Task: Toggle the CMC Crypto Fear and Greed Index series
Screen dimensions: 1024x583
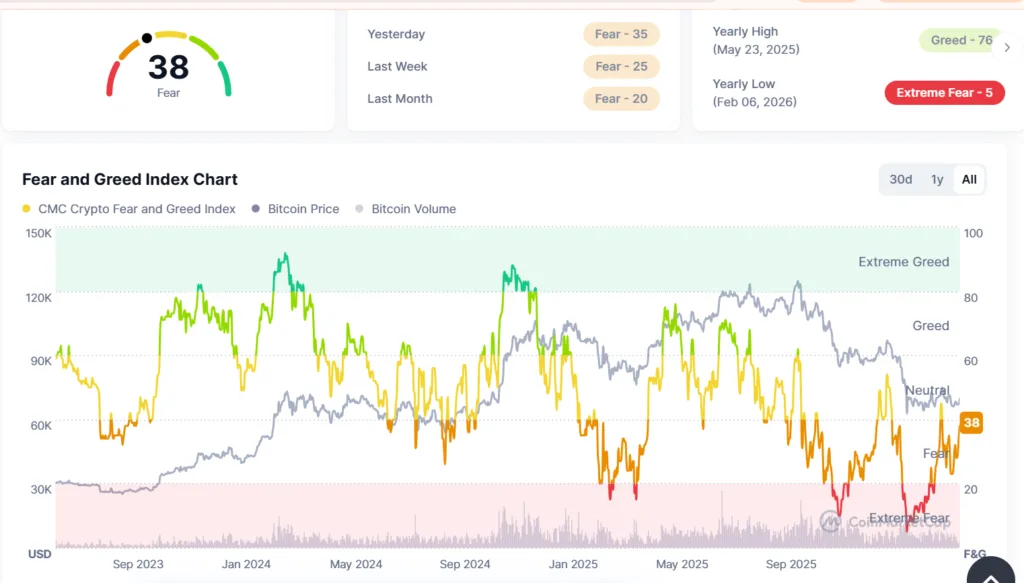Action: (x=126, y=209)
